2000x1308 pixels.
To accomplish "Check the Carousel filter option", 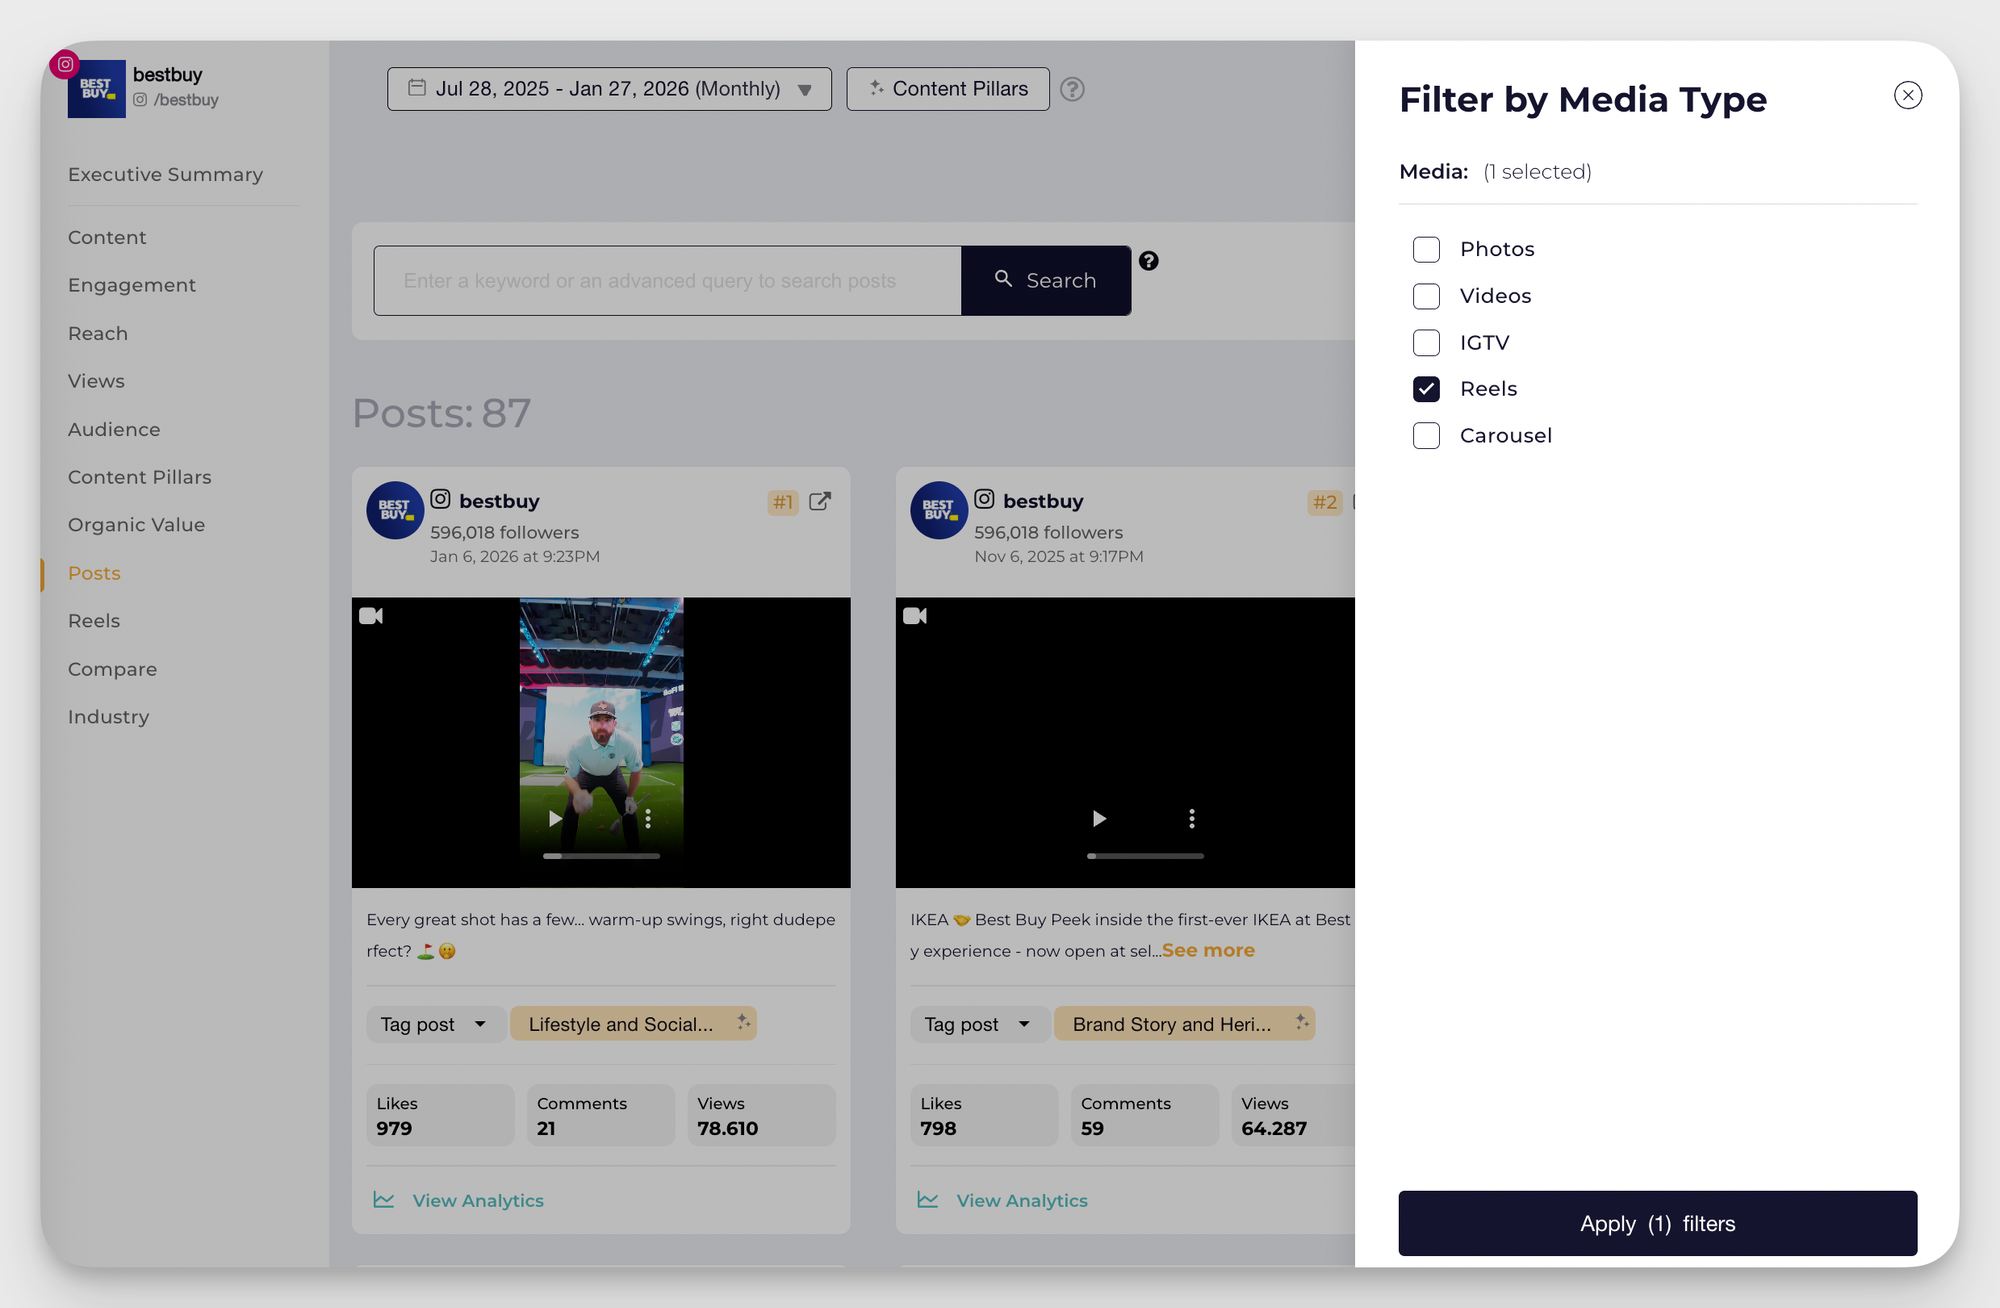I will pos(1426,435).
